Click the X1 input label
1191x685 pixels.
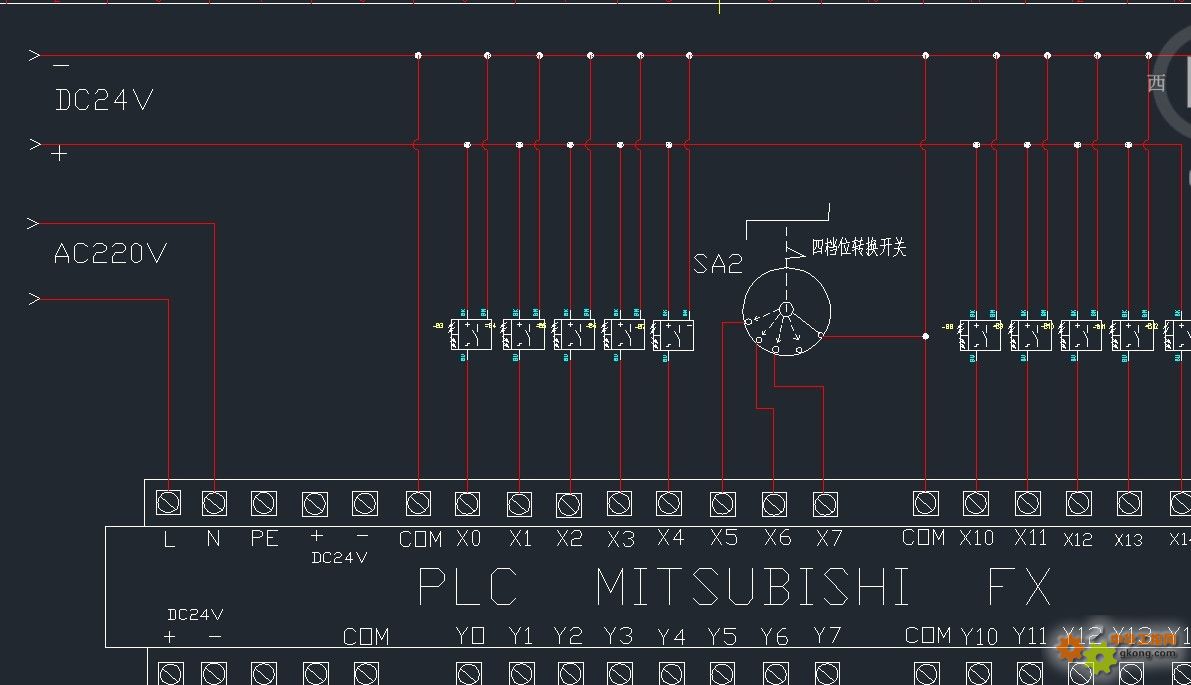(520, 538)
